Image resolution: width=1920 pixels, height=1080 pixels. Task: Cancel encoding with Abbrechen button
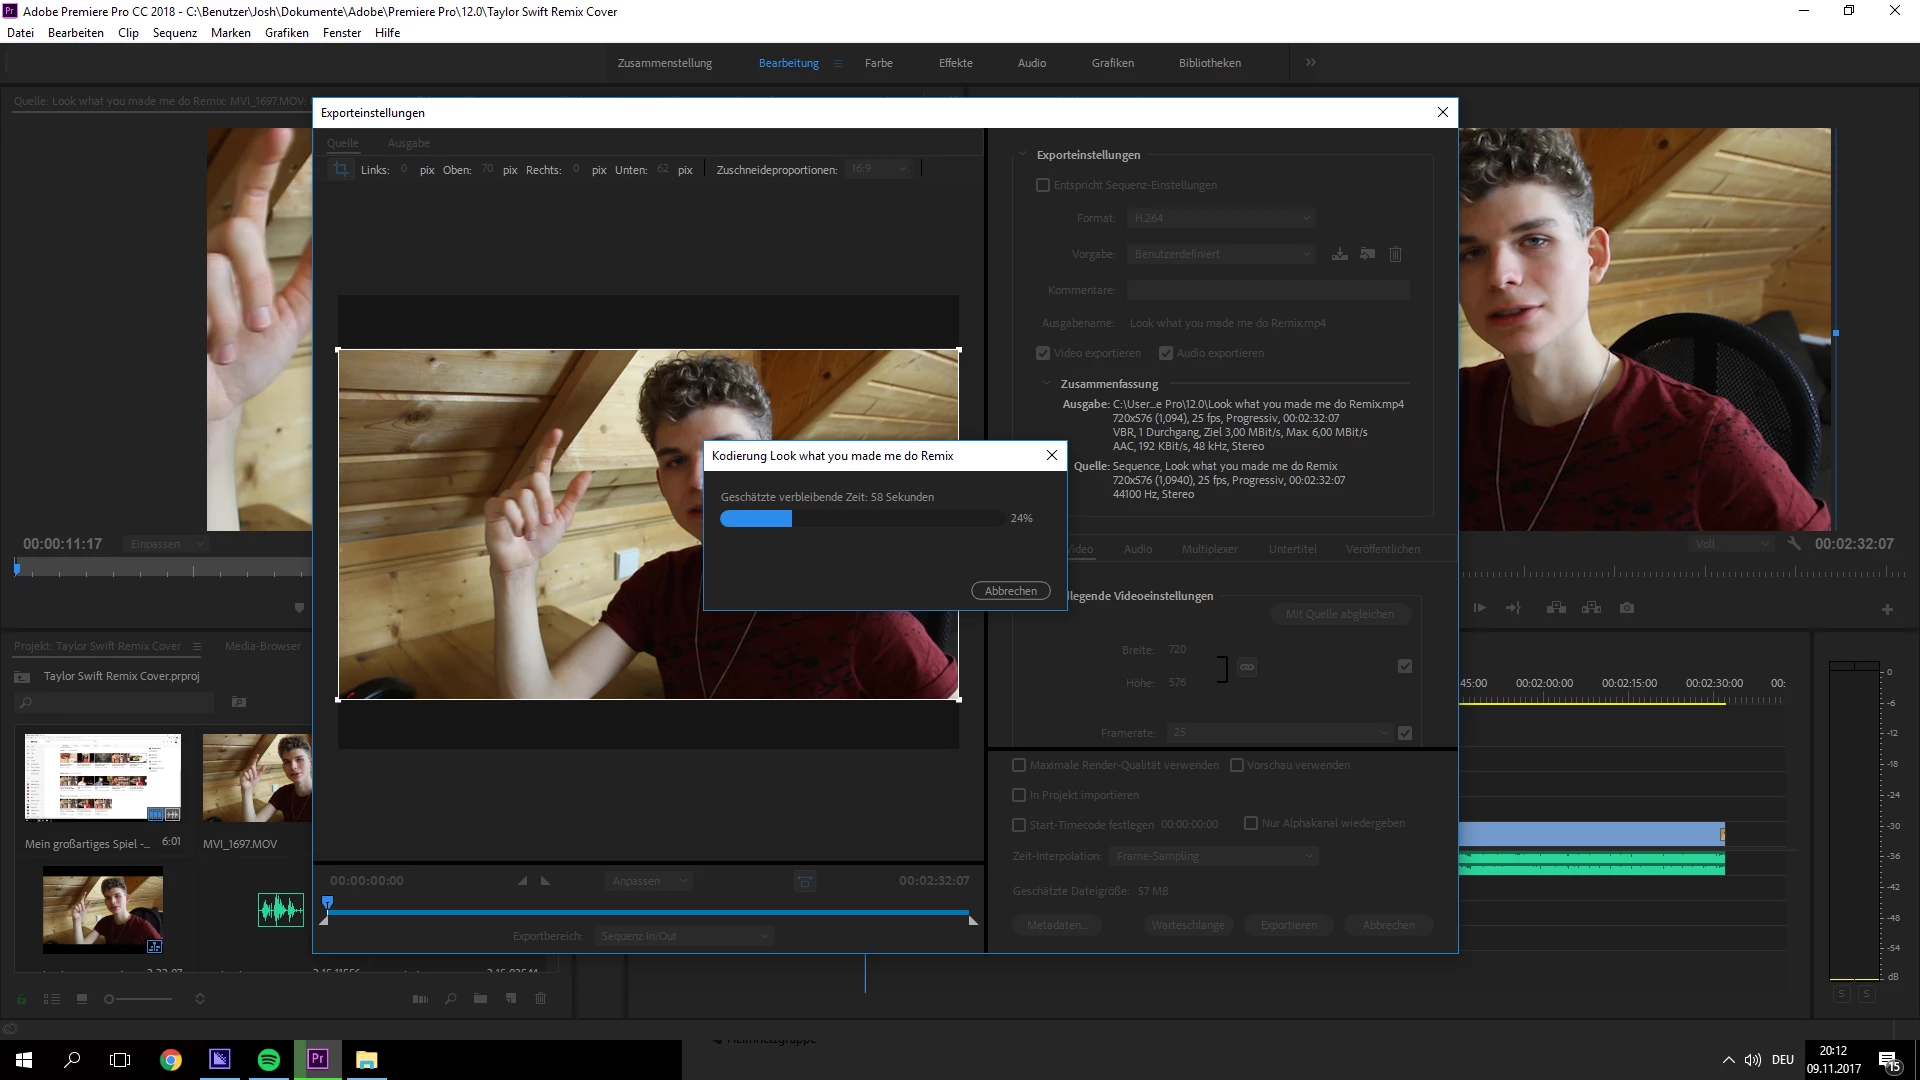click(x=1010, y=591)
